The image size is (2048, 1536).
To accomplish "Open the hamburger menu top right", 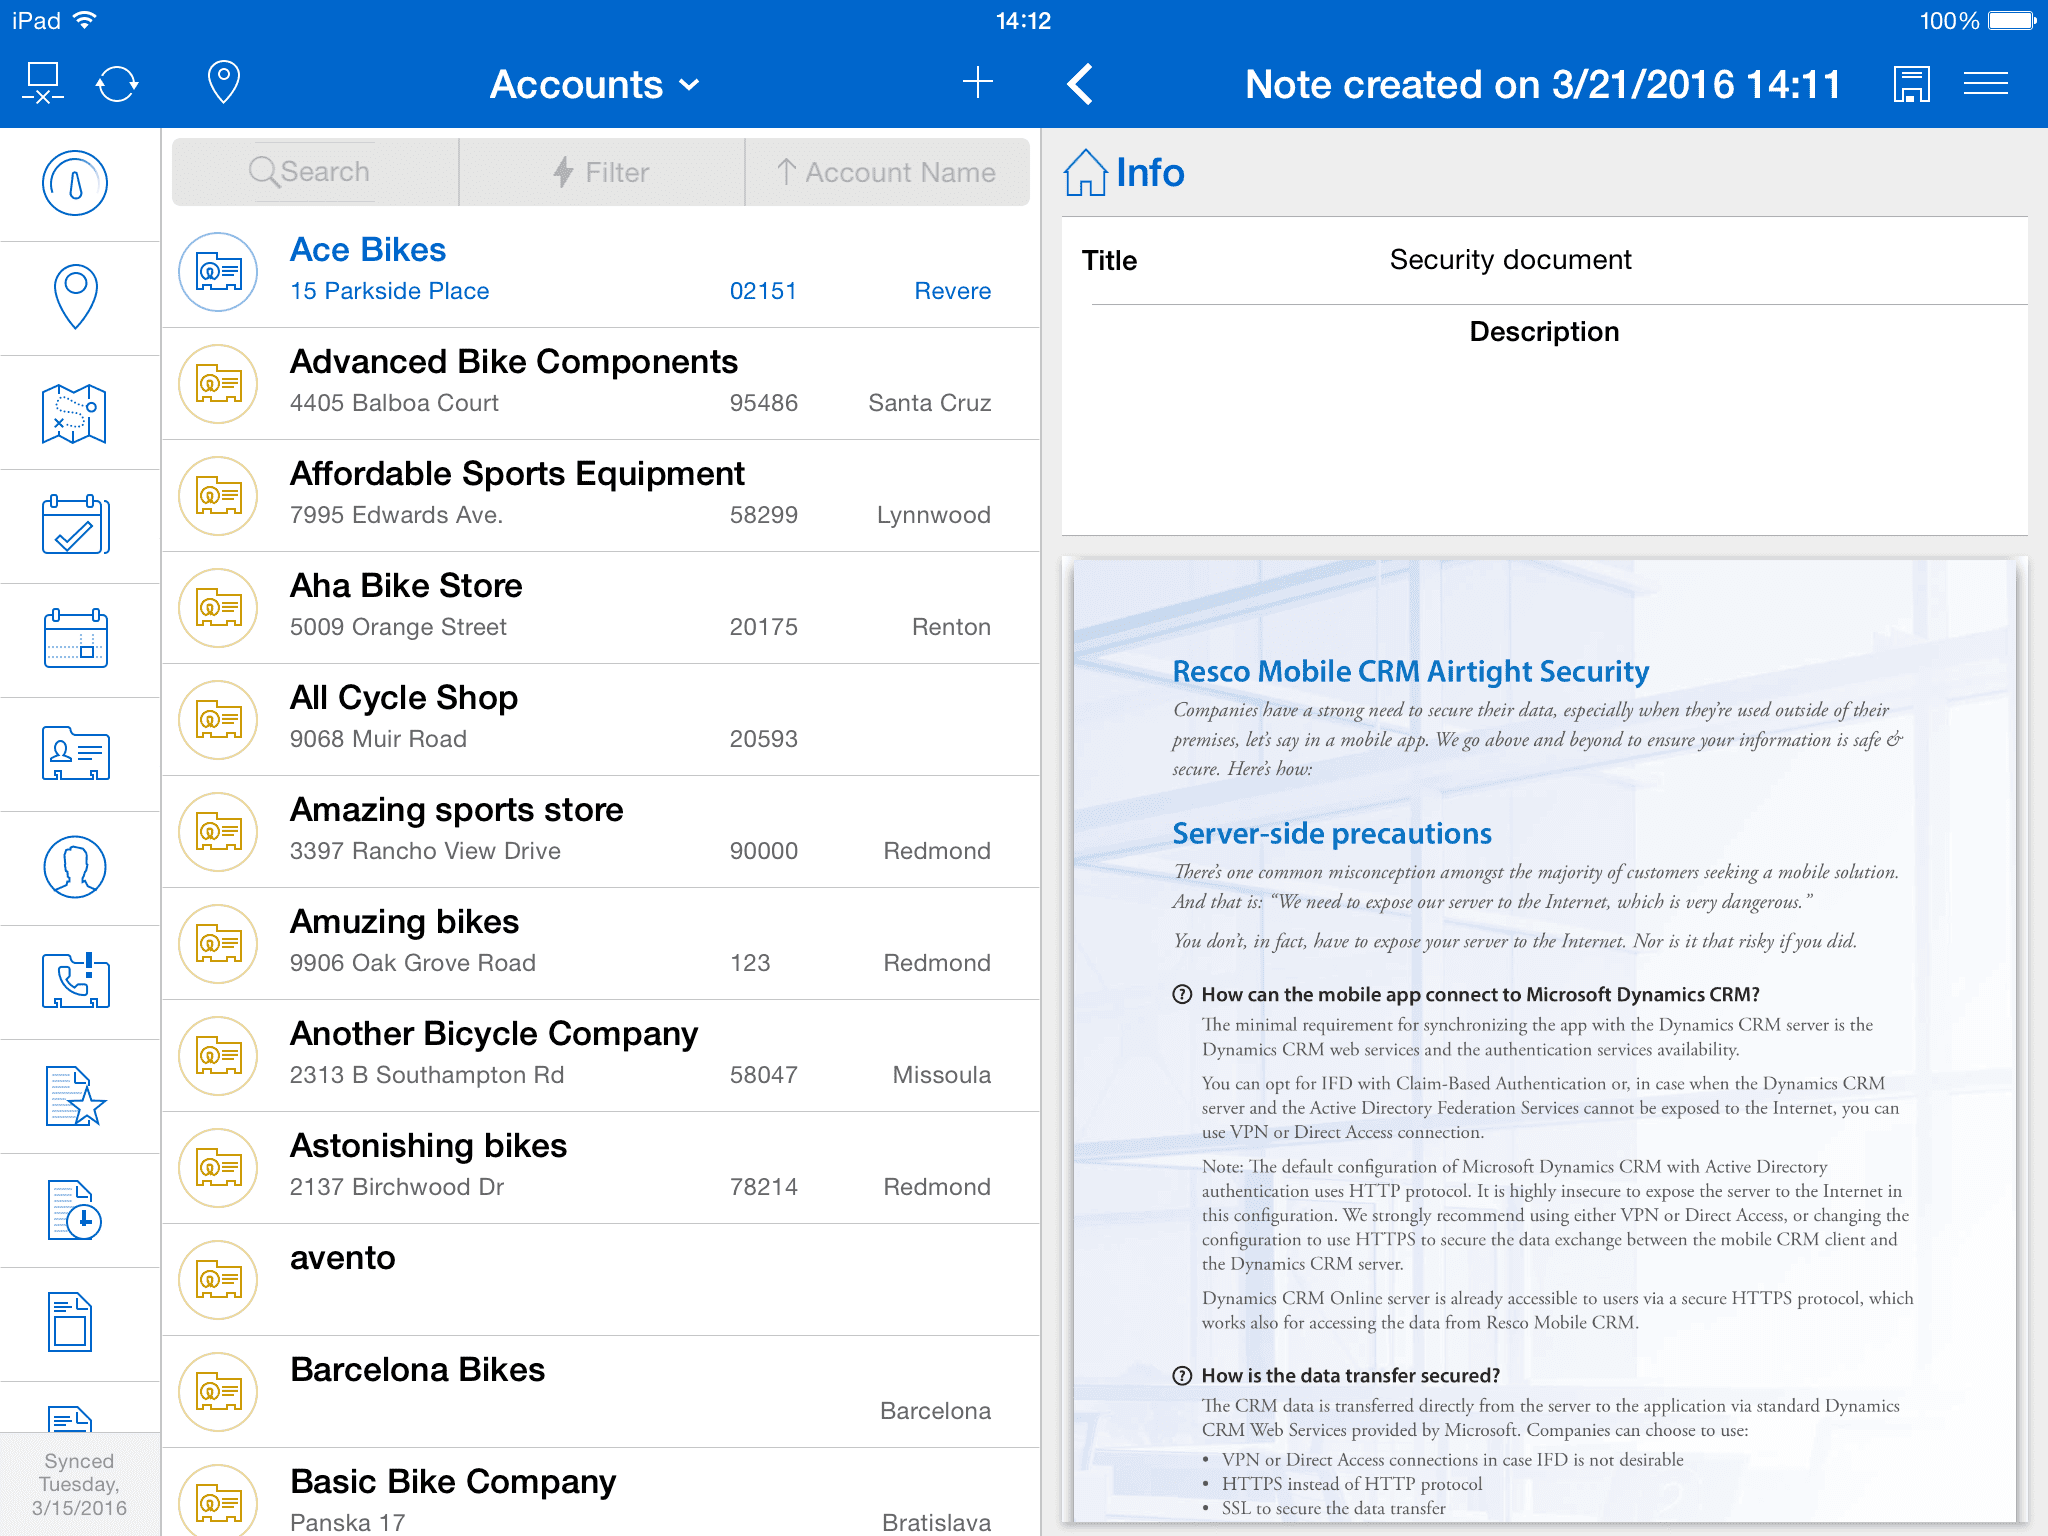I will (x=1985, y=84).
